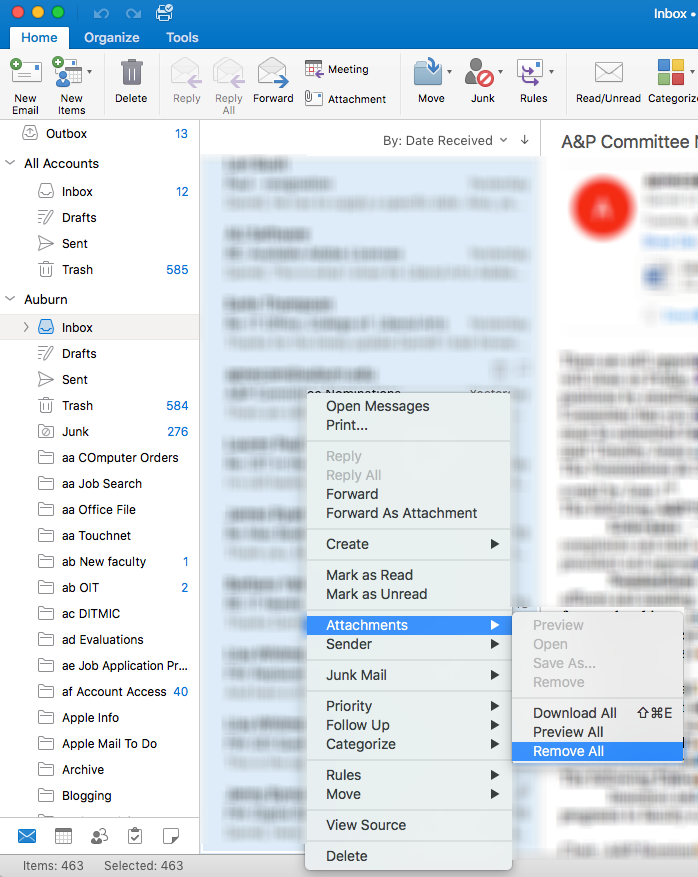Choose Download All in Attachments submenu
This screenshot has height=877, width=698.
[597, 713]
